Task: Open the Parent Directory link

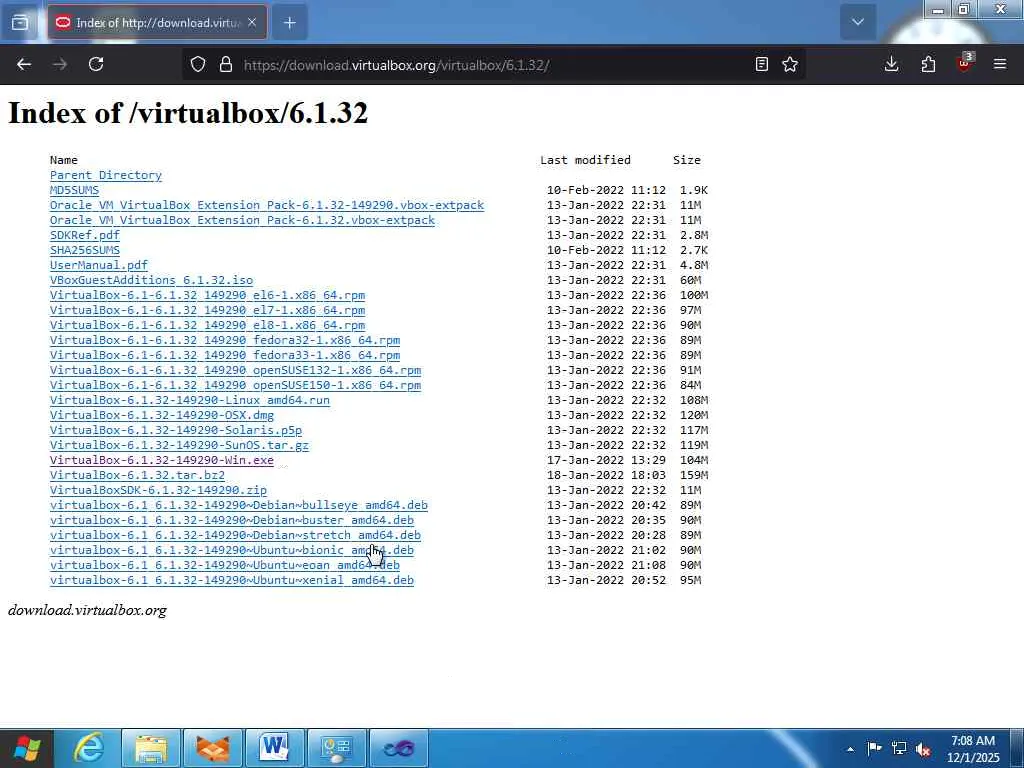Action: point(106,175)
